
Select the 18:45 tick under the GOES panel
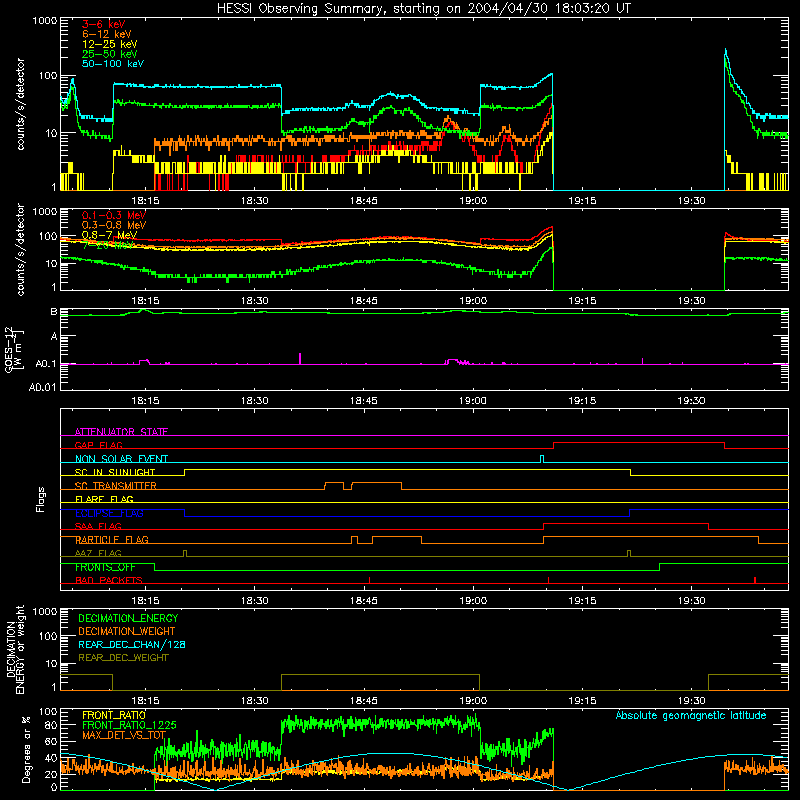[364, 401]
